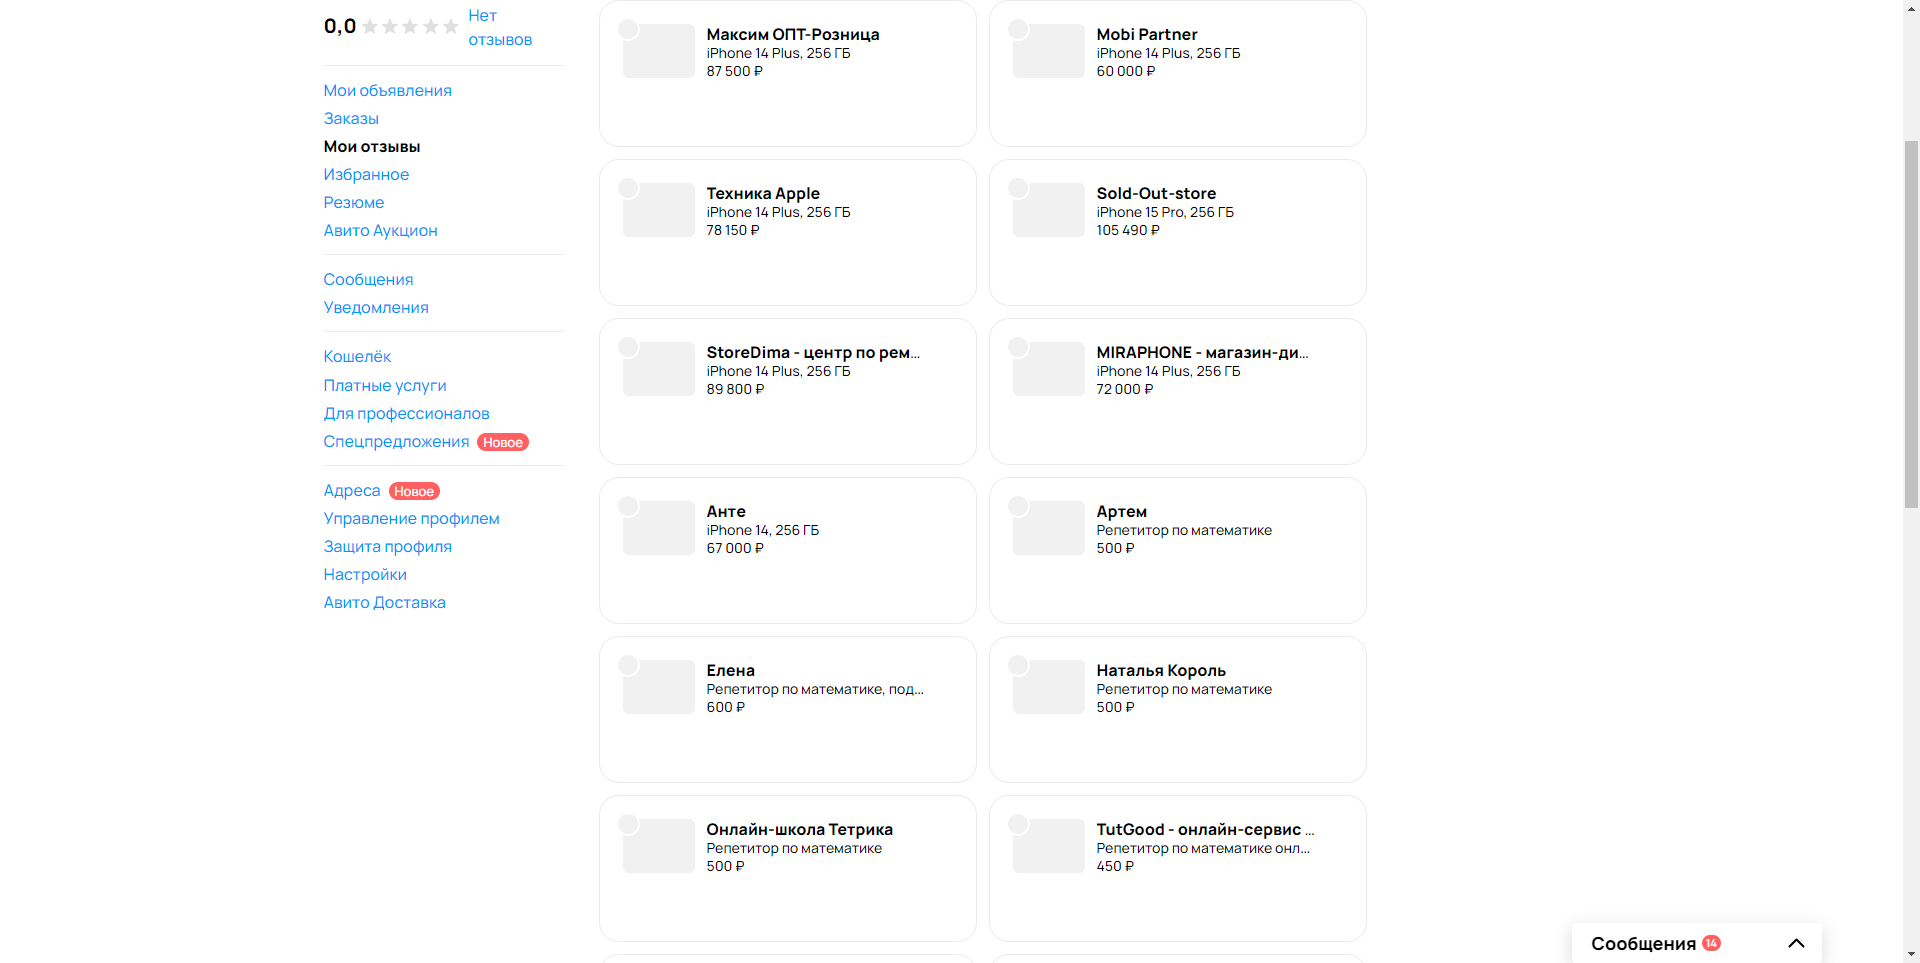
Task: Select TutGood avatar circle
Action: 1018,824
